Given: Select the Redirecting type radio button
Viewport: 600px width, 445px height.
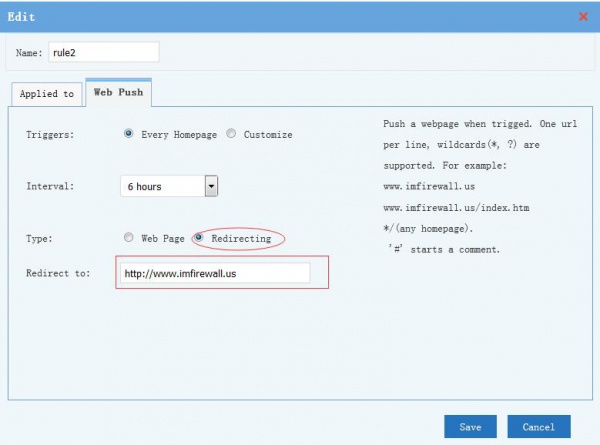Looking at the screenshot, I should tap(199, 238).
